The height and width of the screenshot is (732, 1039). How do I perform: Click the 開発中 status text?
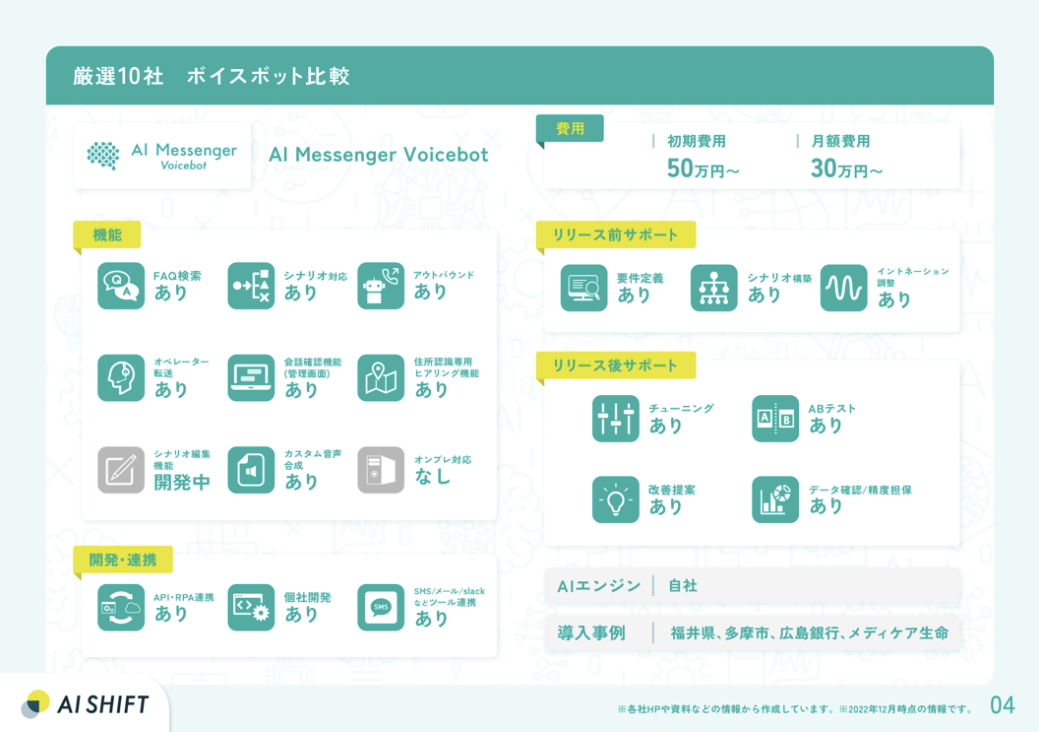coord(182,482)
